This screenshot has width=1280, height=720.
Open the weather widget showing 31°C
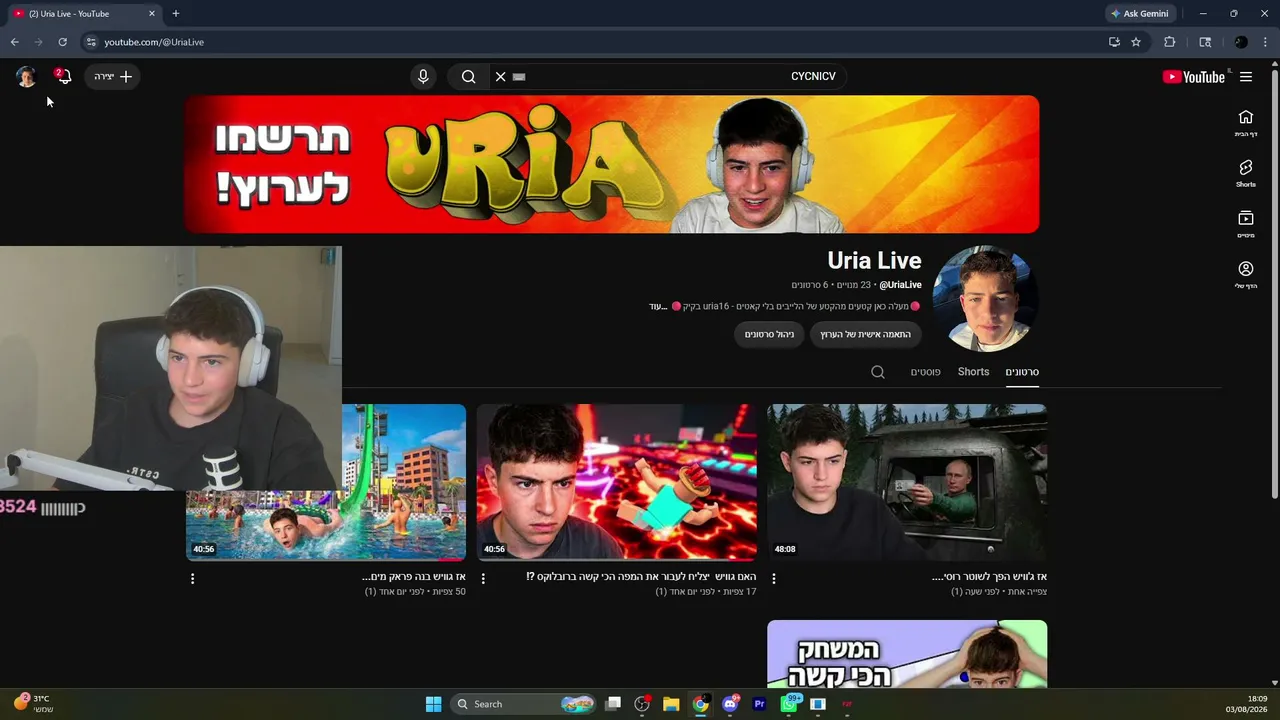(34, 704)
